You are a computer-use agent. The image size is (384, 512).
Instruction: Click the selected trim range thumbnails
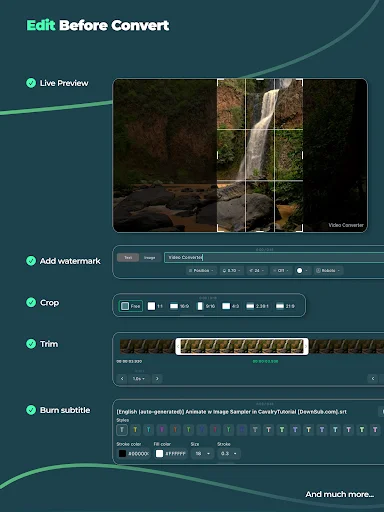tap(242, 347)
